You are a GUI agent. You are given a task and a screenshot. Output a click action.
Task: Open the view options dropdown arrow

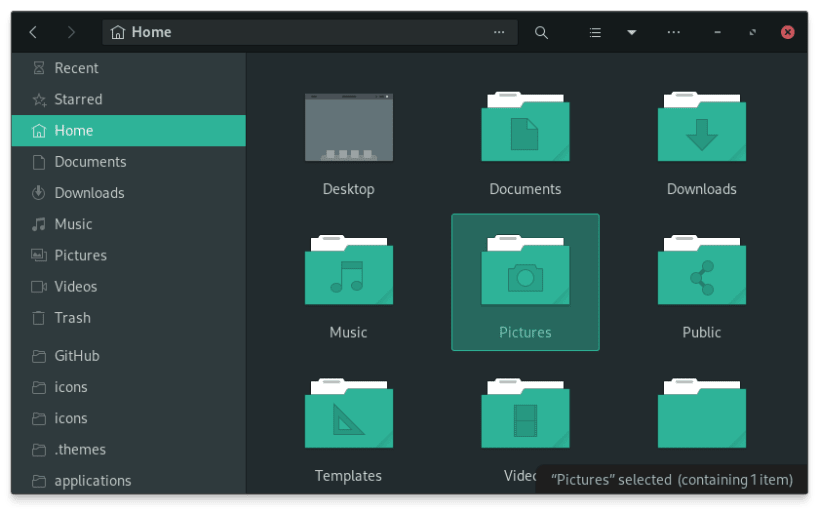point(631,32)
